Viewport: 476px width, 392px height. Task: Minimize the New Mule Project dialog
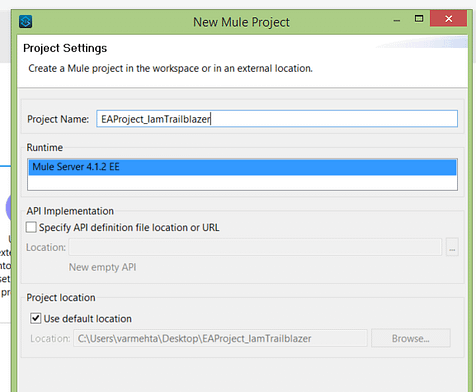pos(397,20)
